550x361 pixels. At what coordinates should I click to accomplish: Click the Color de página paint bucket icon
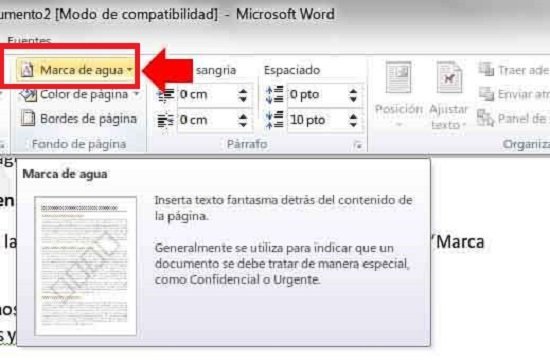pos(28,95)
